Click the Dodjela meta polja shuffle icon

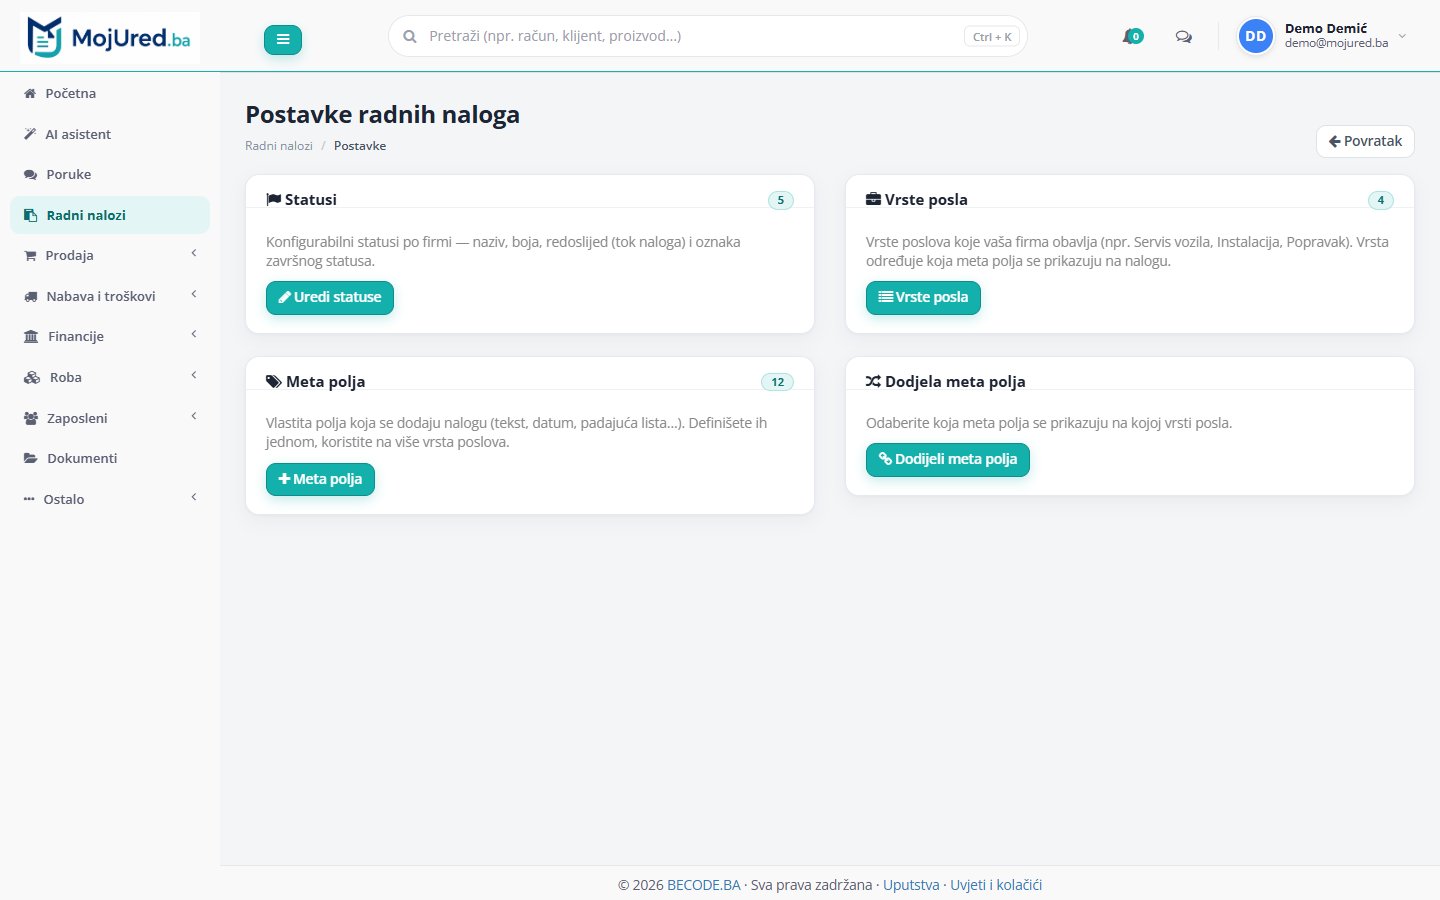point(873,381)
